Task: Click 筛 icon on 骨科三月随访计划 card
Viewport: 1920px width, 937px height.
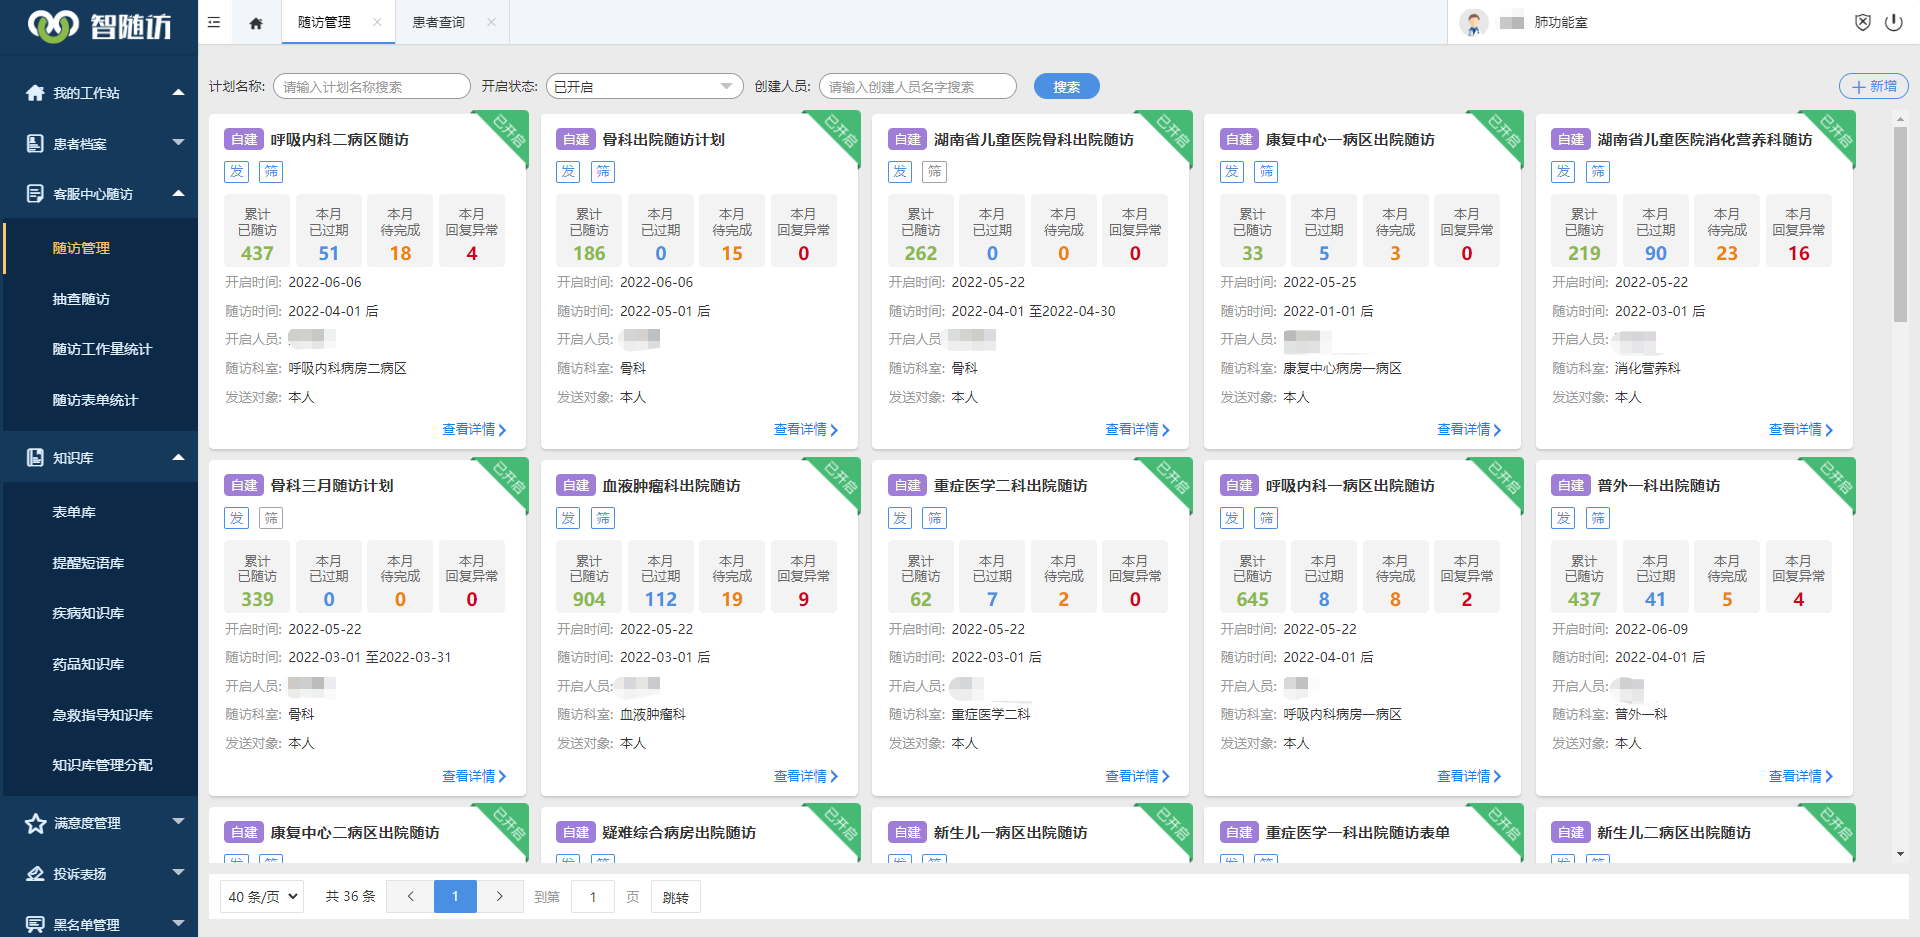Action: [x=271, y=518]
